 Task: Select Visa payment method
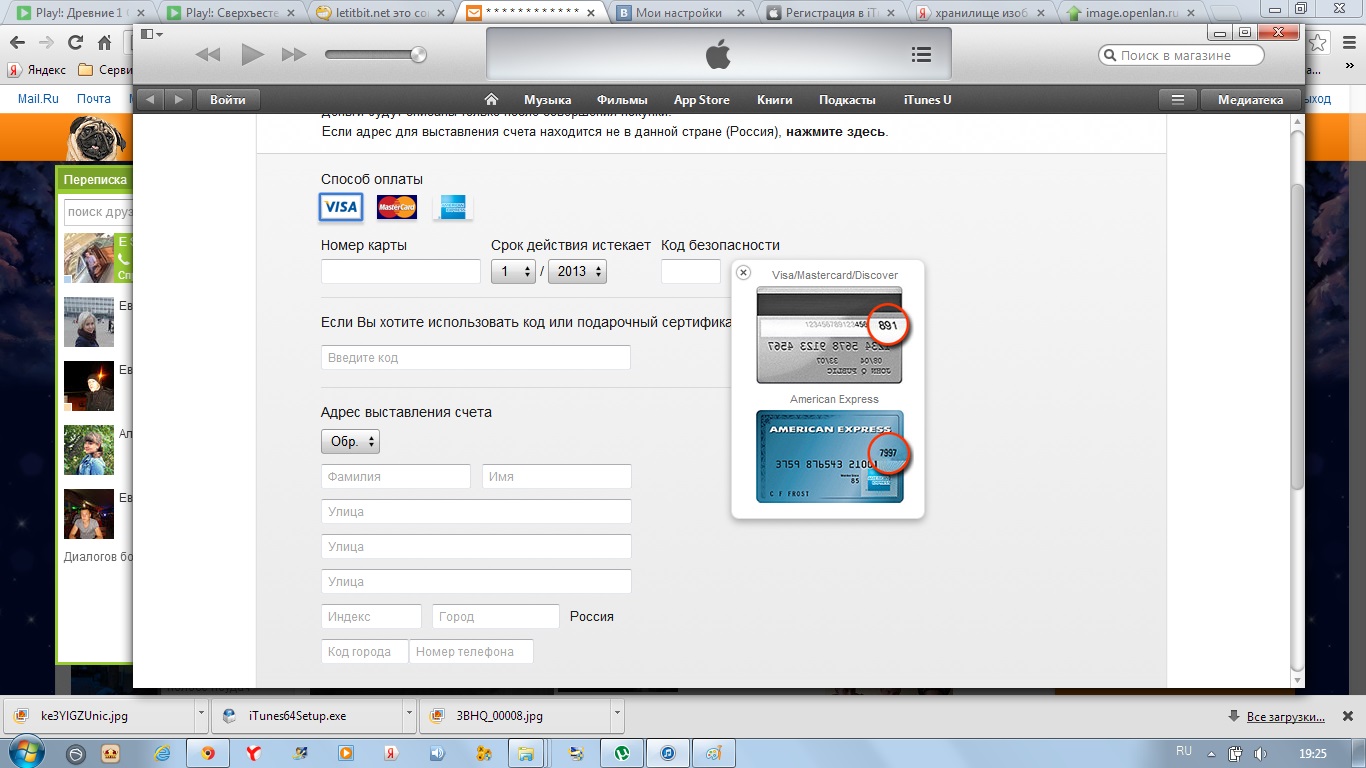[341, 207]
